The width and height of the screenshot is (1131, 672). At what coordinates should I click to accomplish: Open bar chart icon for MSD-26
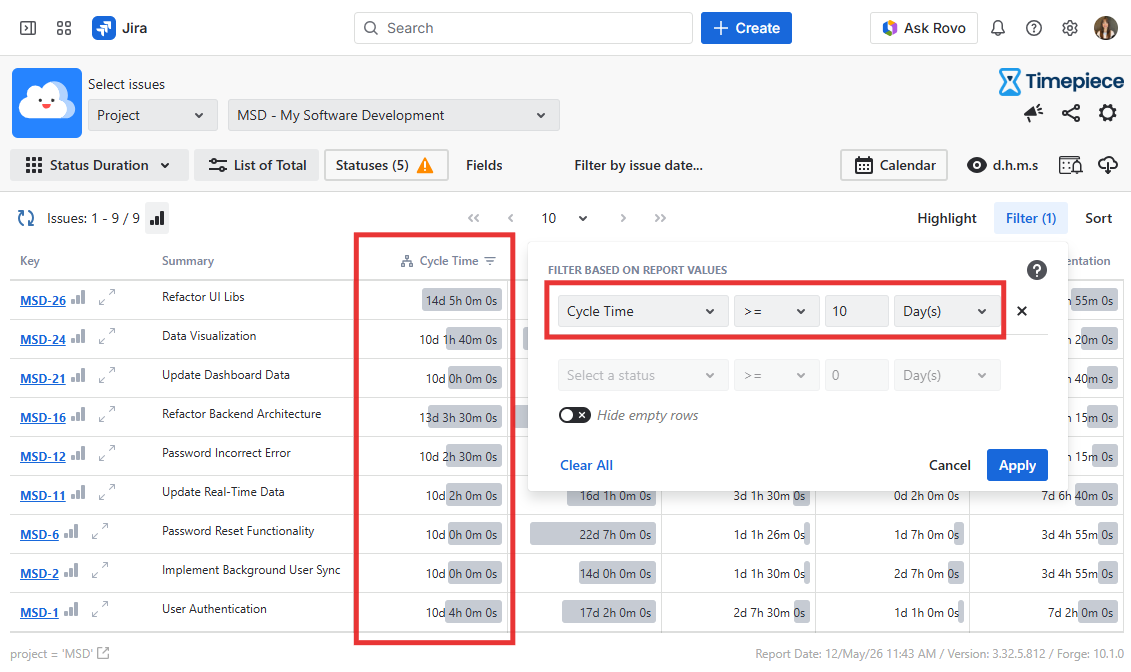pyautogui.click(x=78, y=298)
